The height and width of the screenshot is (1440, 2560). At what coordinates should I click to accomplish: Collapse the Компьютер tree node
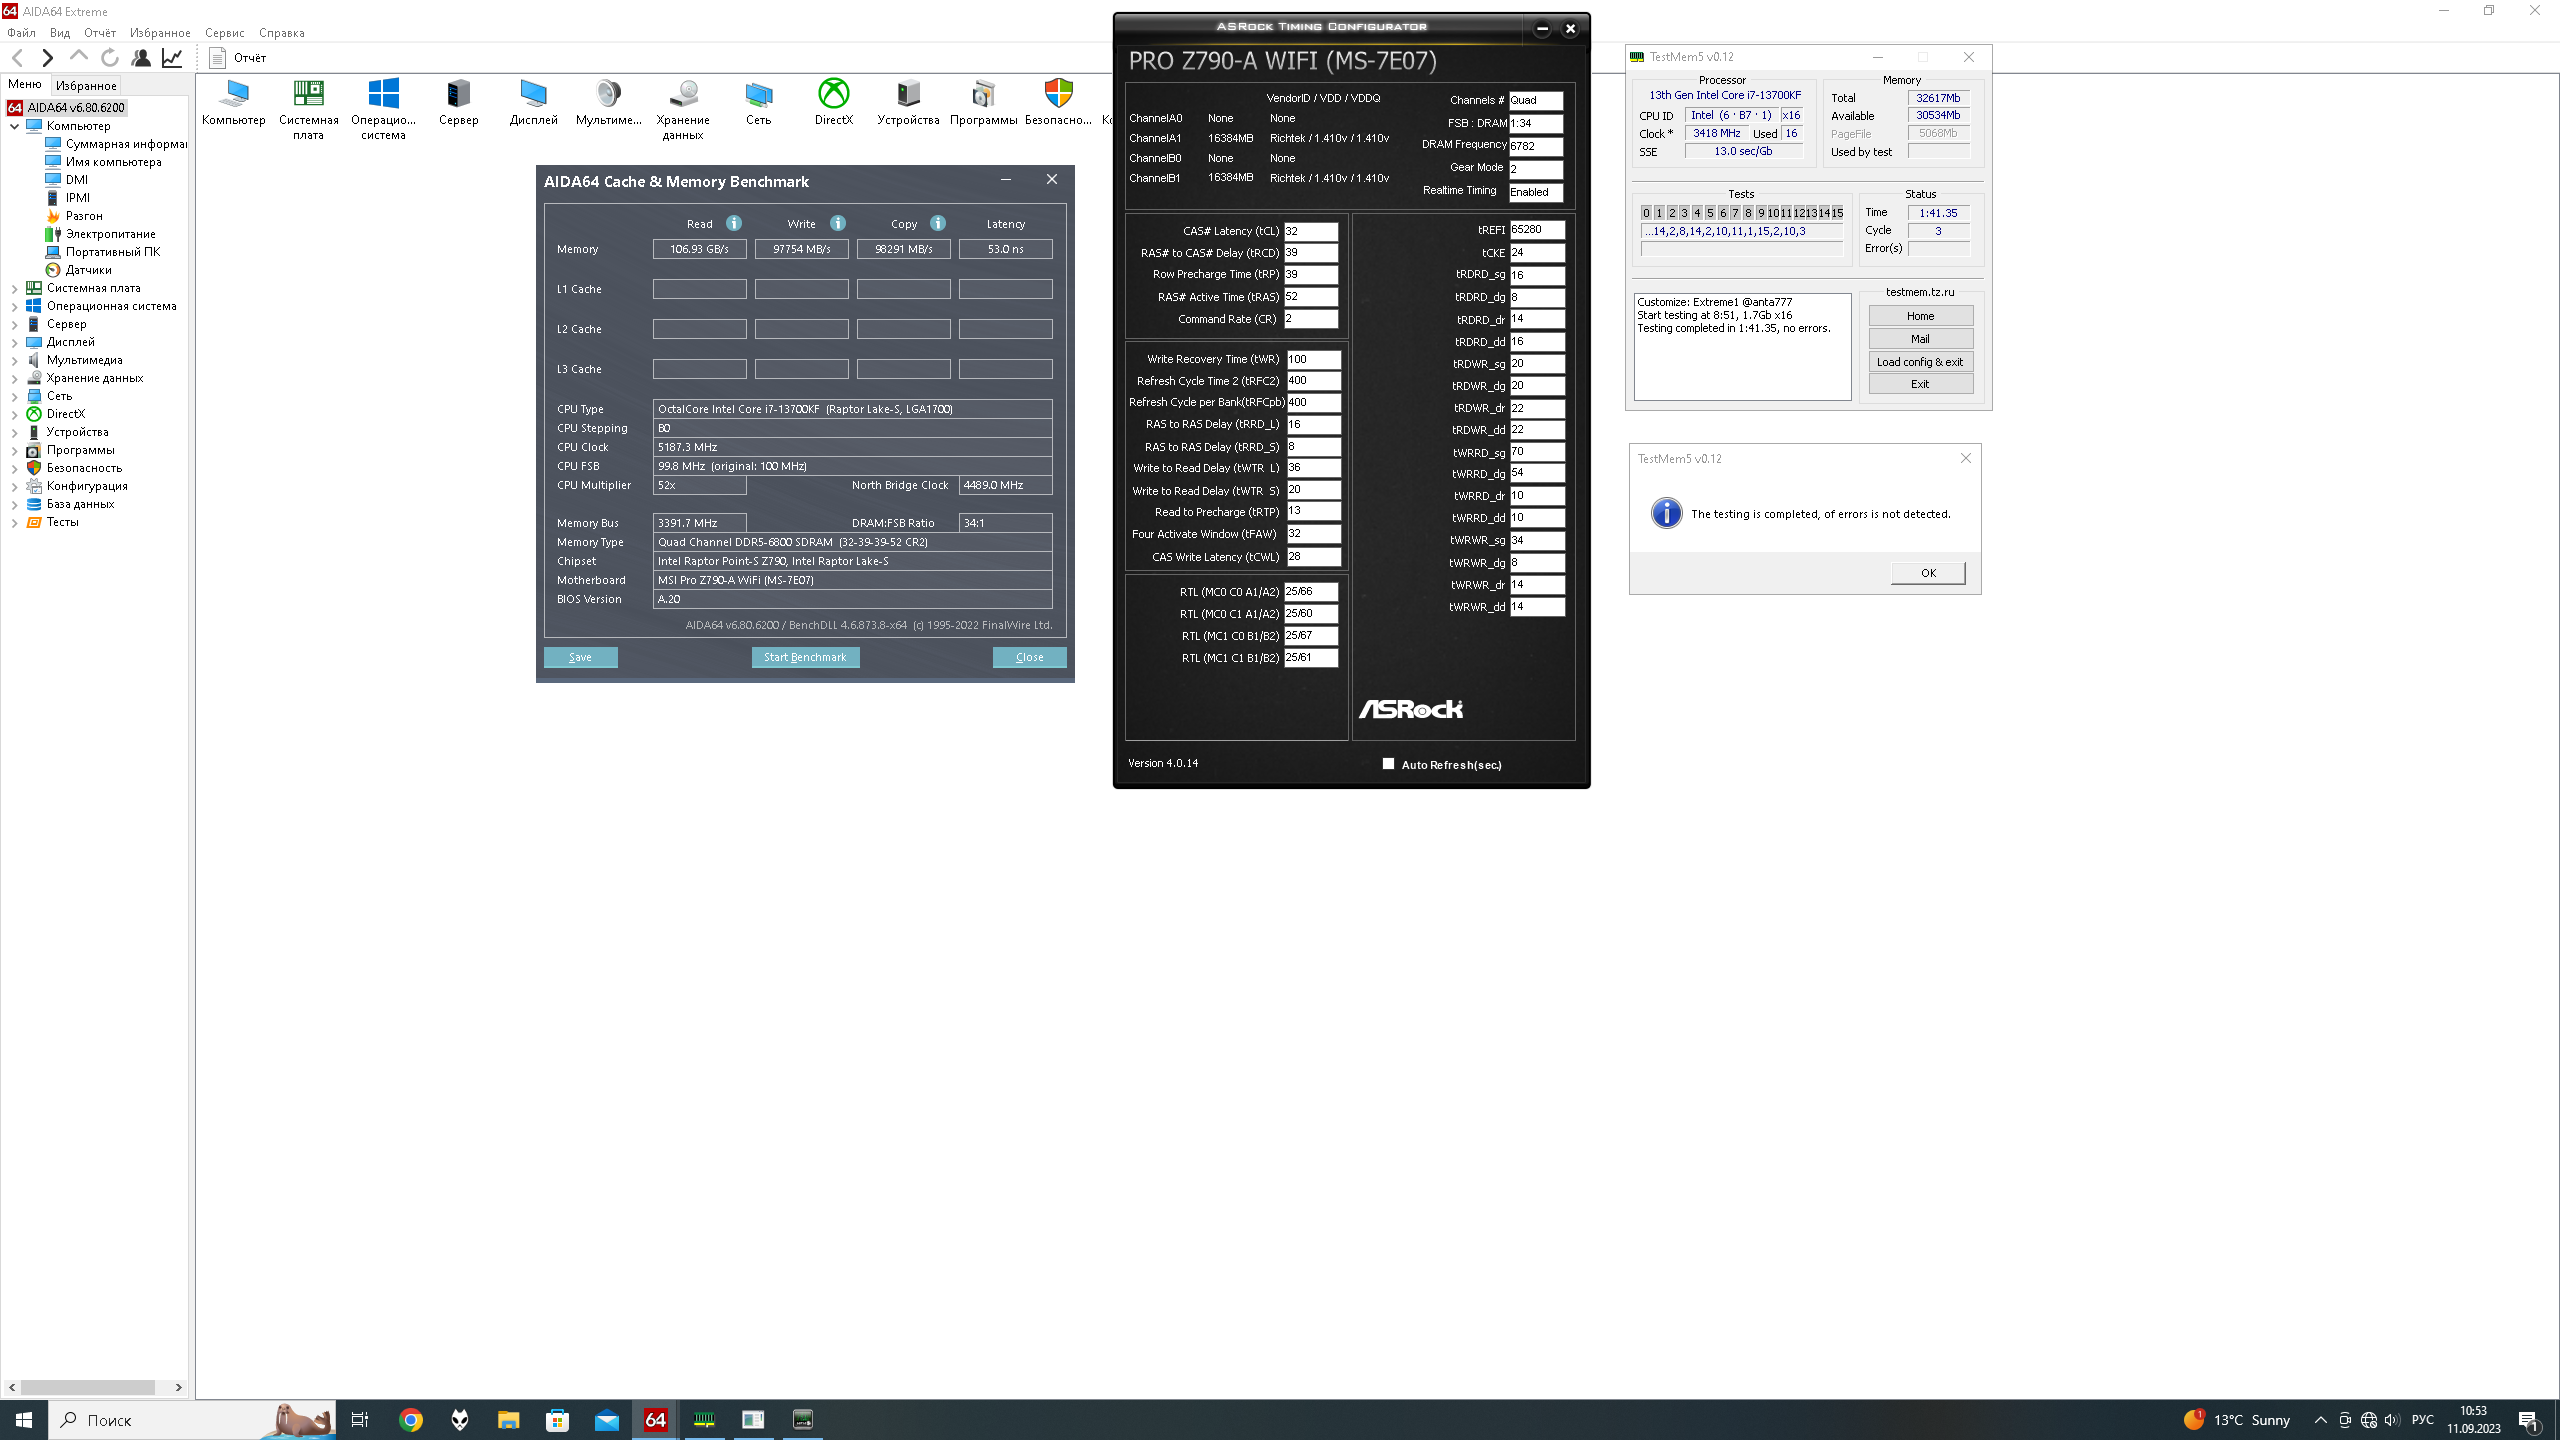point(15,126)
